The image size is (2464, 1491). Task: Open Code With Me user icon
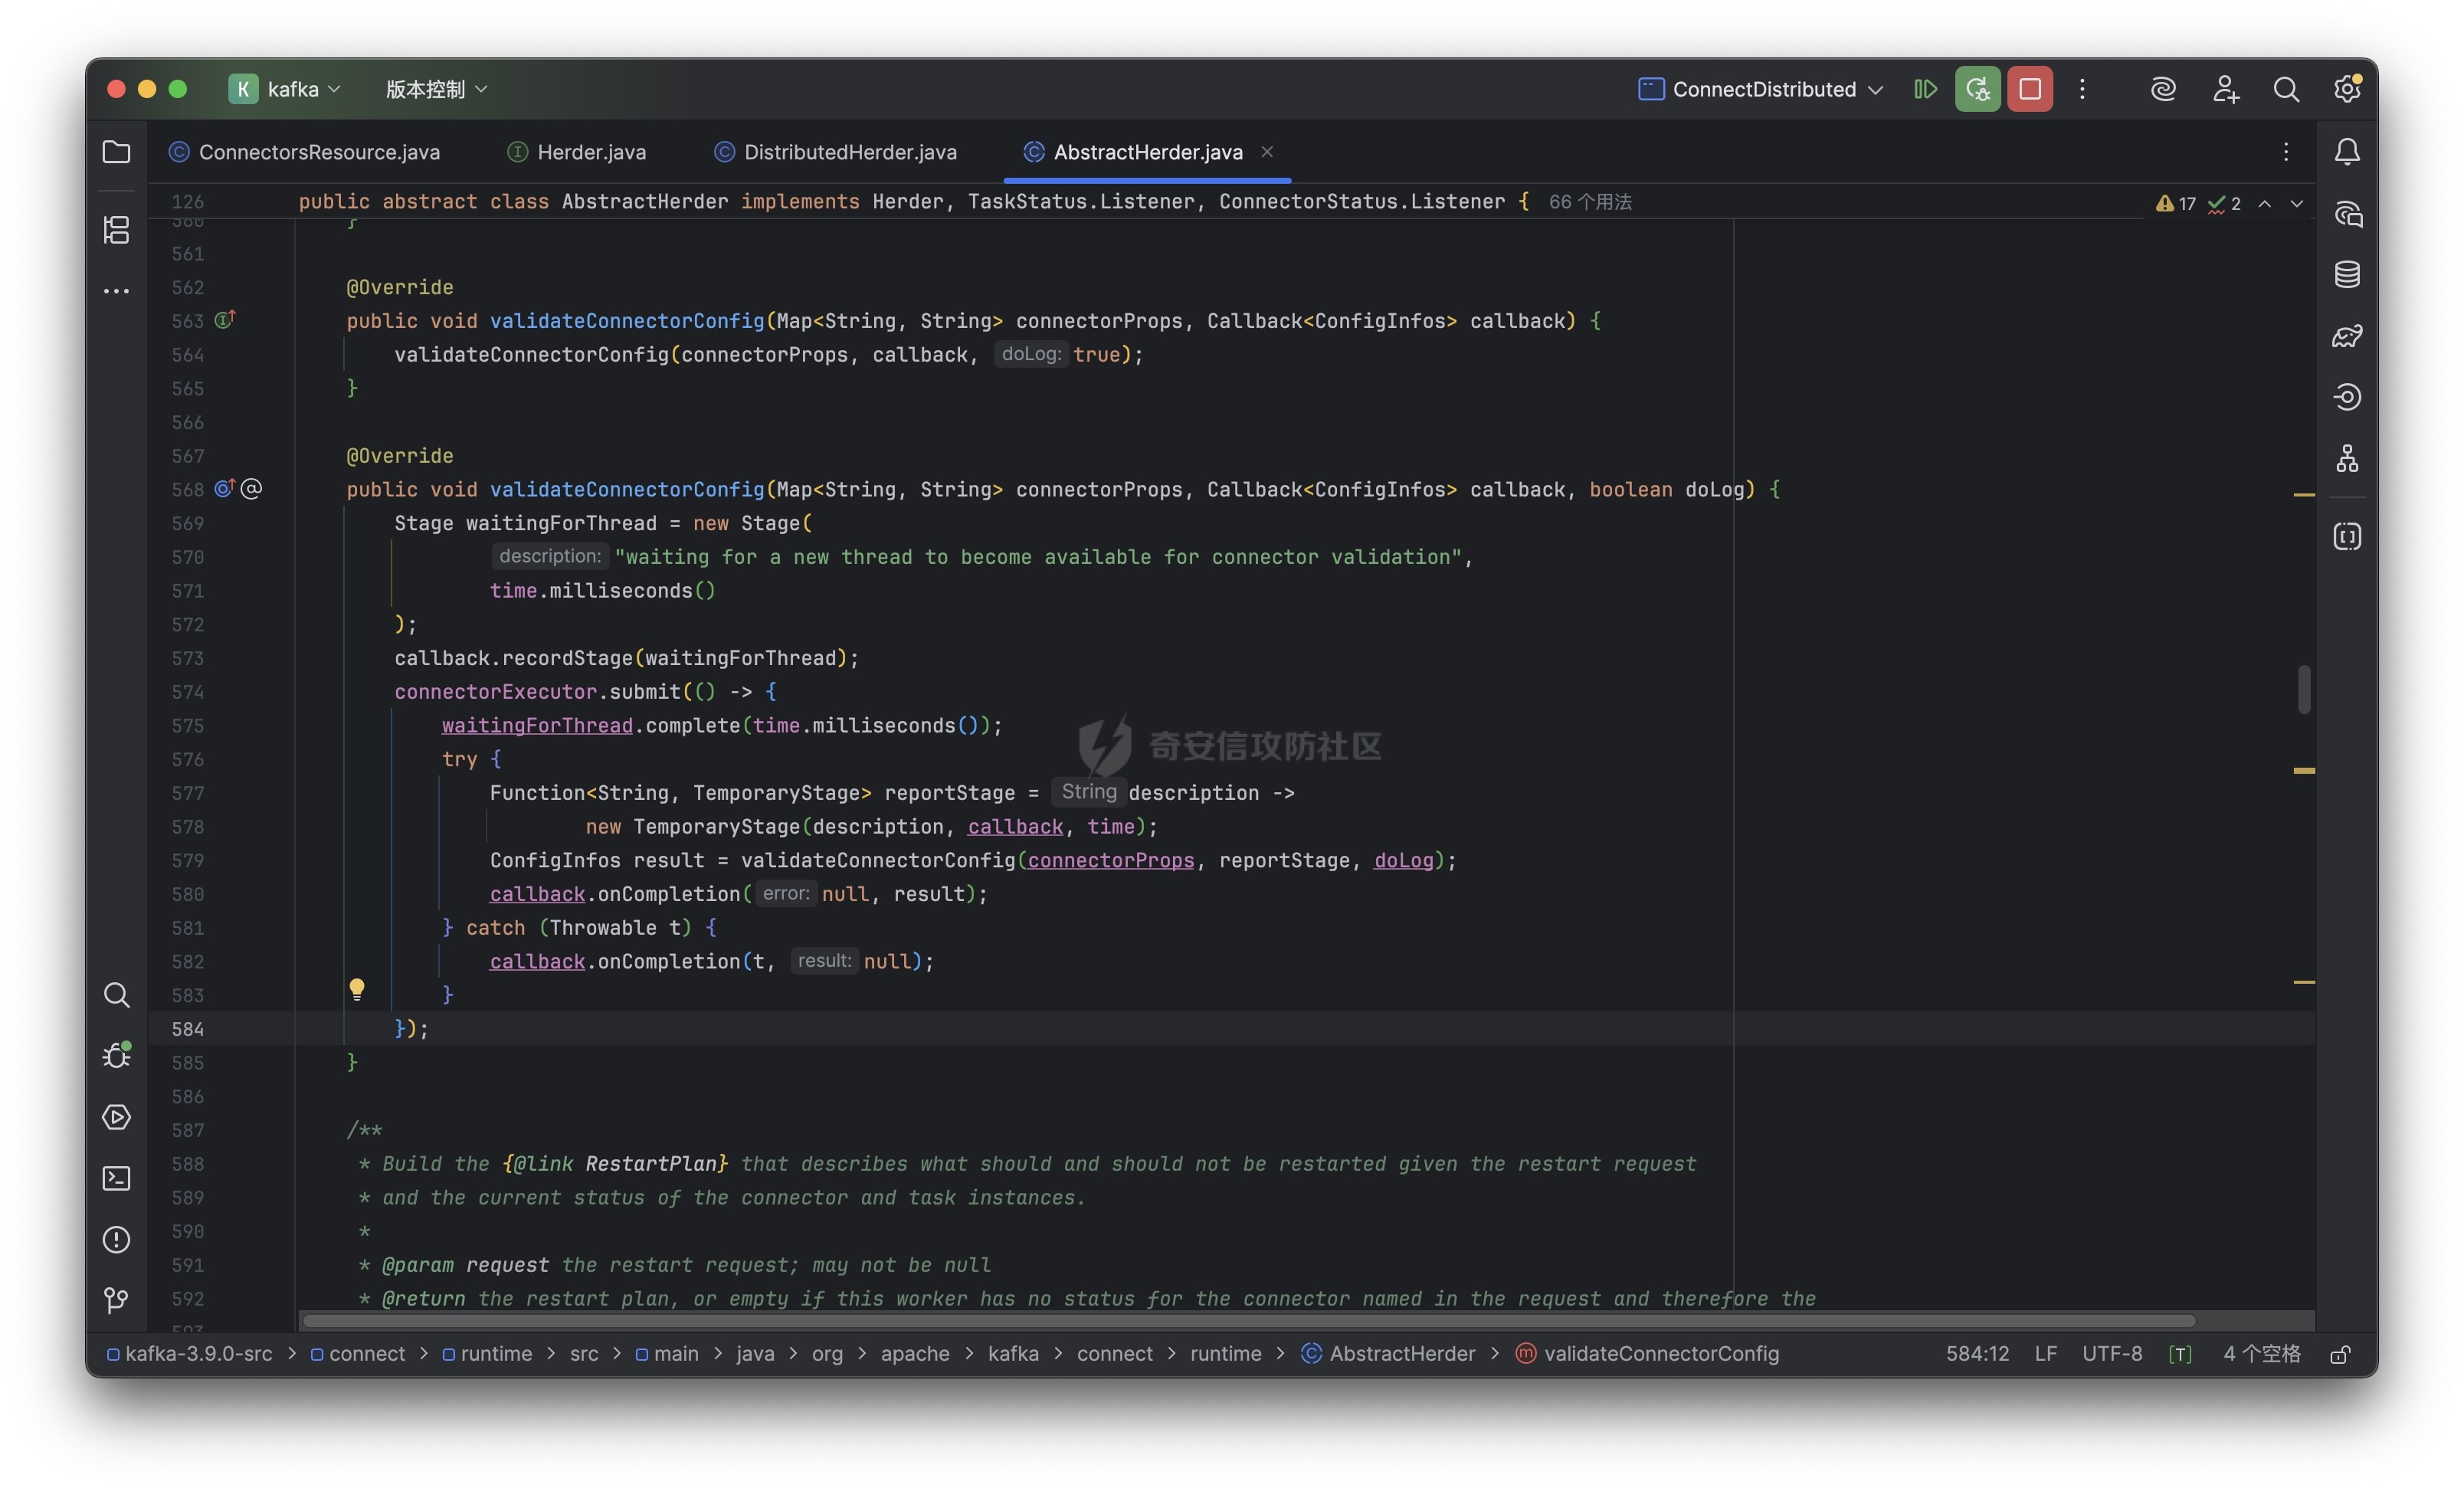pos(2225,89)
